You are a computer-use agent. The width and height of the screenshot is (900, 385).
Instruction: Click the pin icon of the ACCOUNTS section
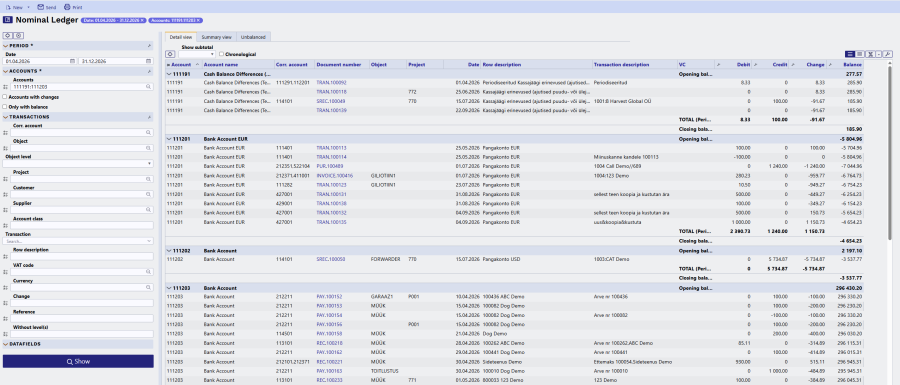click(x=149, y=71)
